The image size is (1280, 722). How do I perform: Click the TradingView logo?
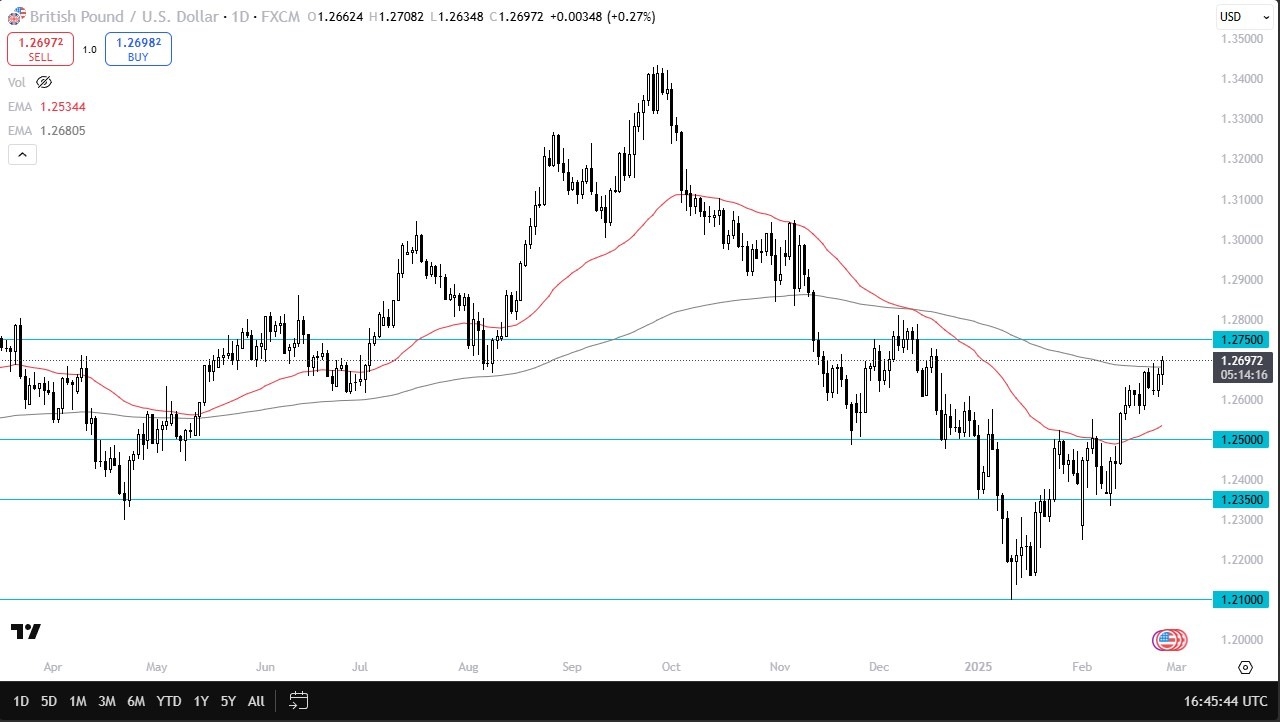[26, 631]
